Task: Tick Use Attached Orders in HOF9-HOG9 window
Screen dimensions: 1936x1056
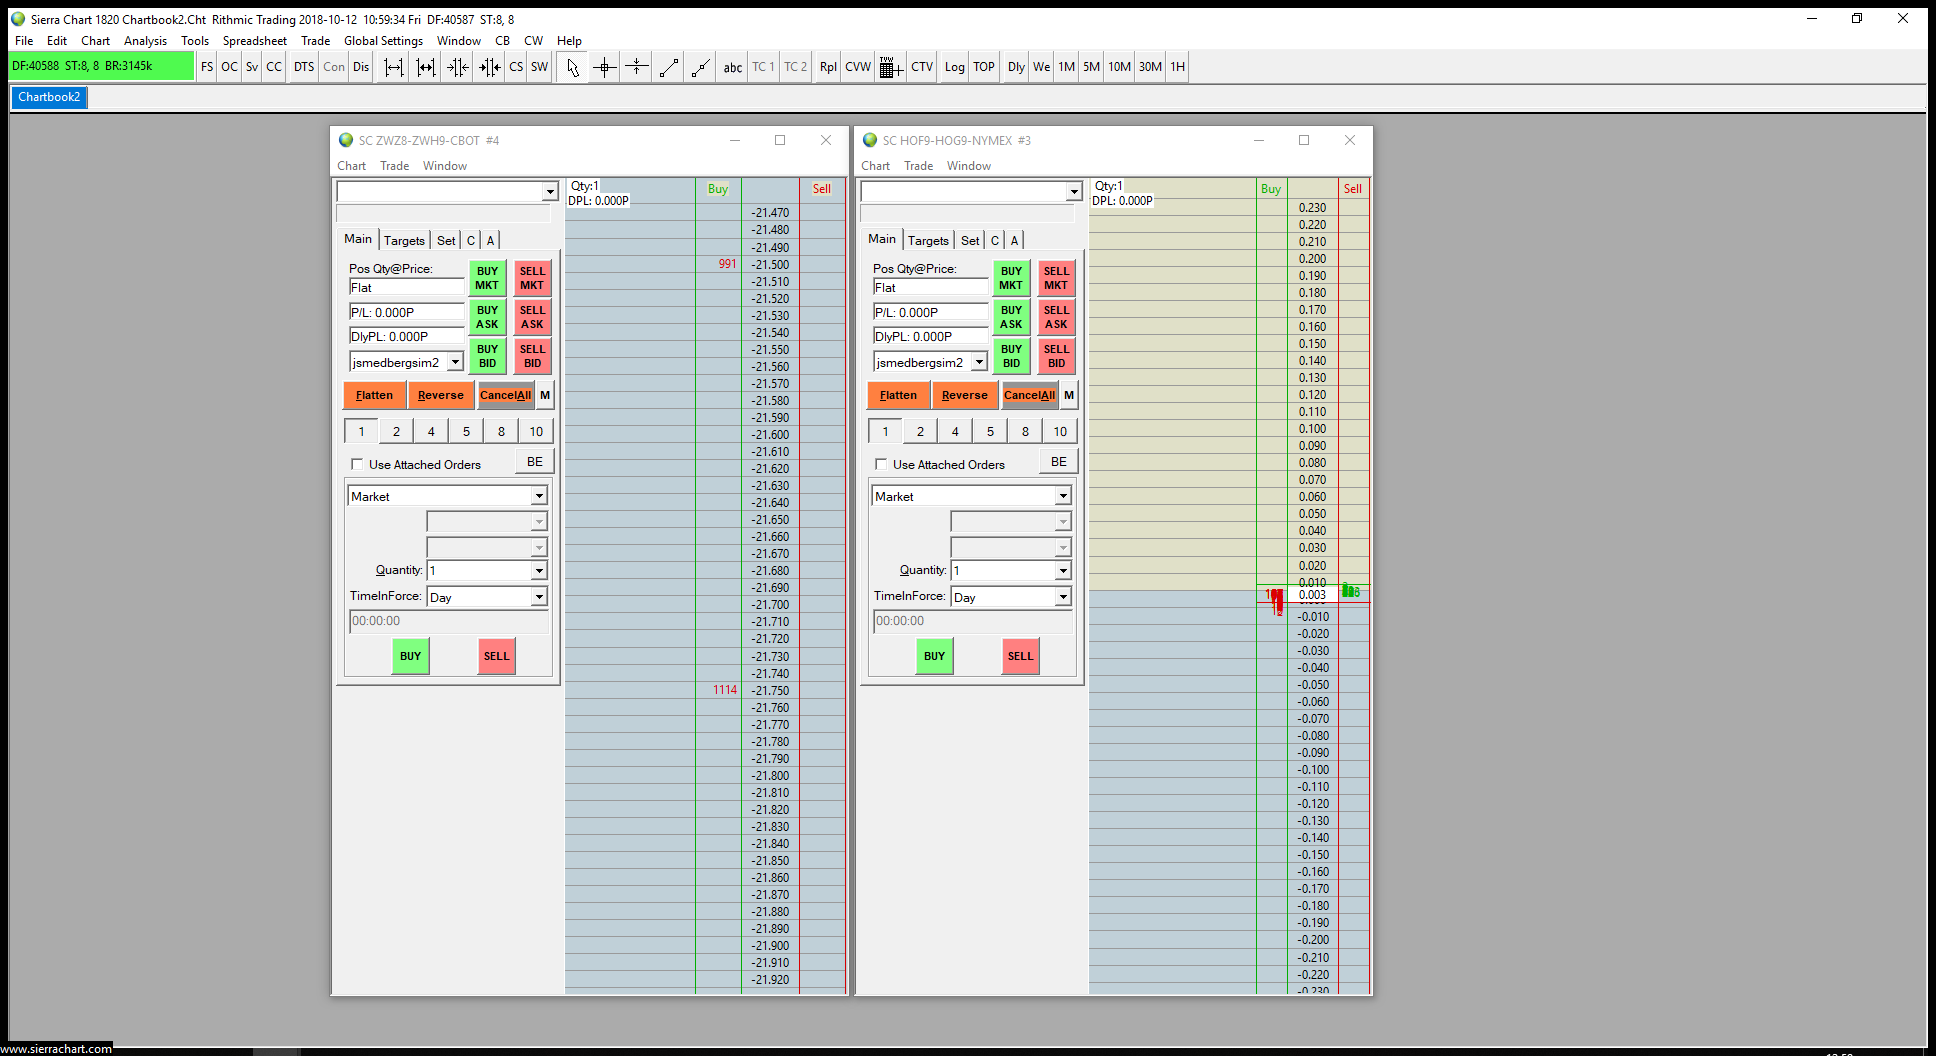Action: (881, 464)
